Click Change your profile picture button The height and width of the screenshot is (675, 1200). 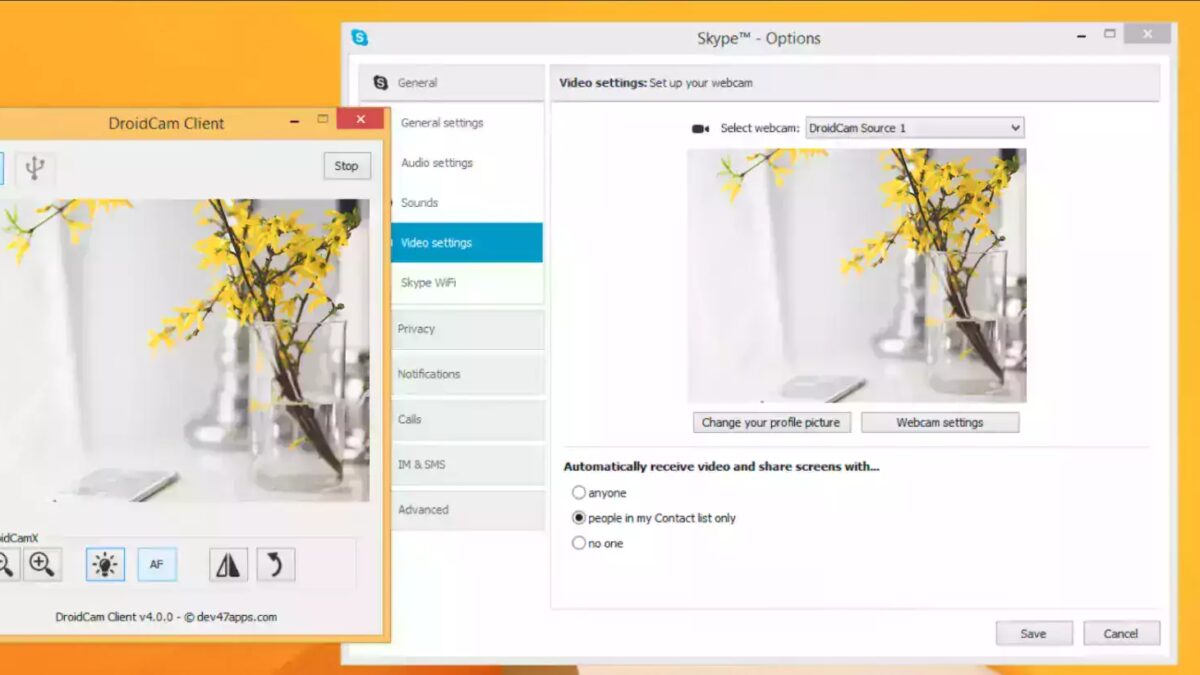(x=771, y=423)
